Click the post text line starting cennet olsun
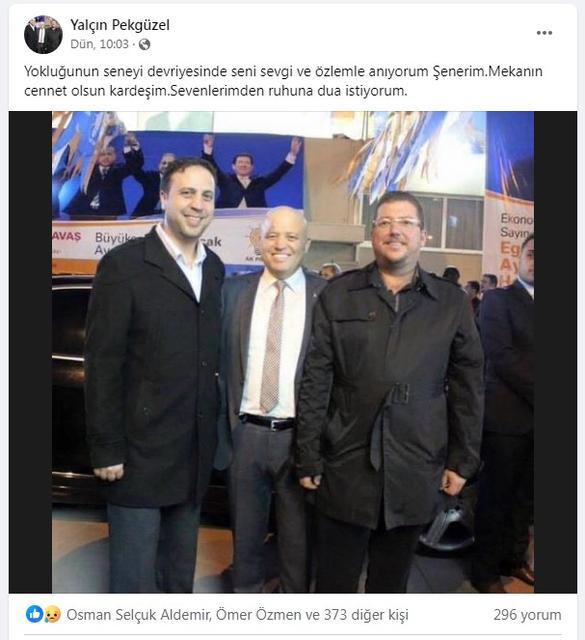The width and height of the screenshot is (585, 640). pyautogui.click(x=216, y=91)
